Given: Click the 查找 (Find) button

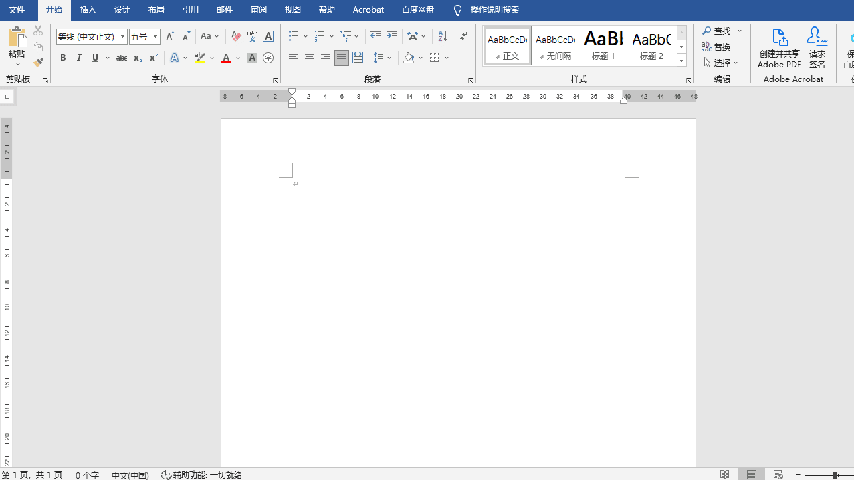Looking at the screenshot, I should click(716, 32).
